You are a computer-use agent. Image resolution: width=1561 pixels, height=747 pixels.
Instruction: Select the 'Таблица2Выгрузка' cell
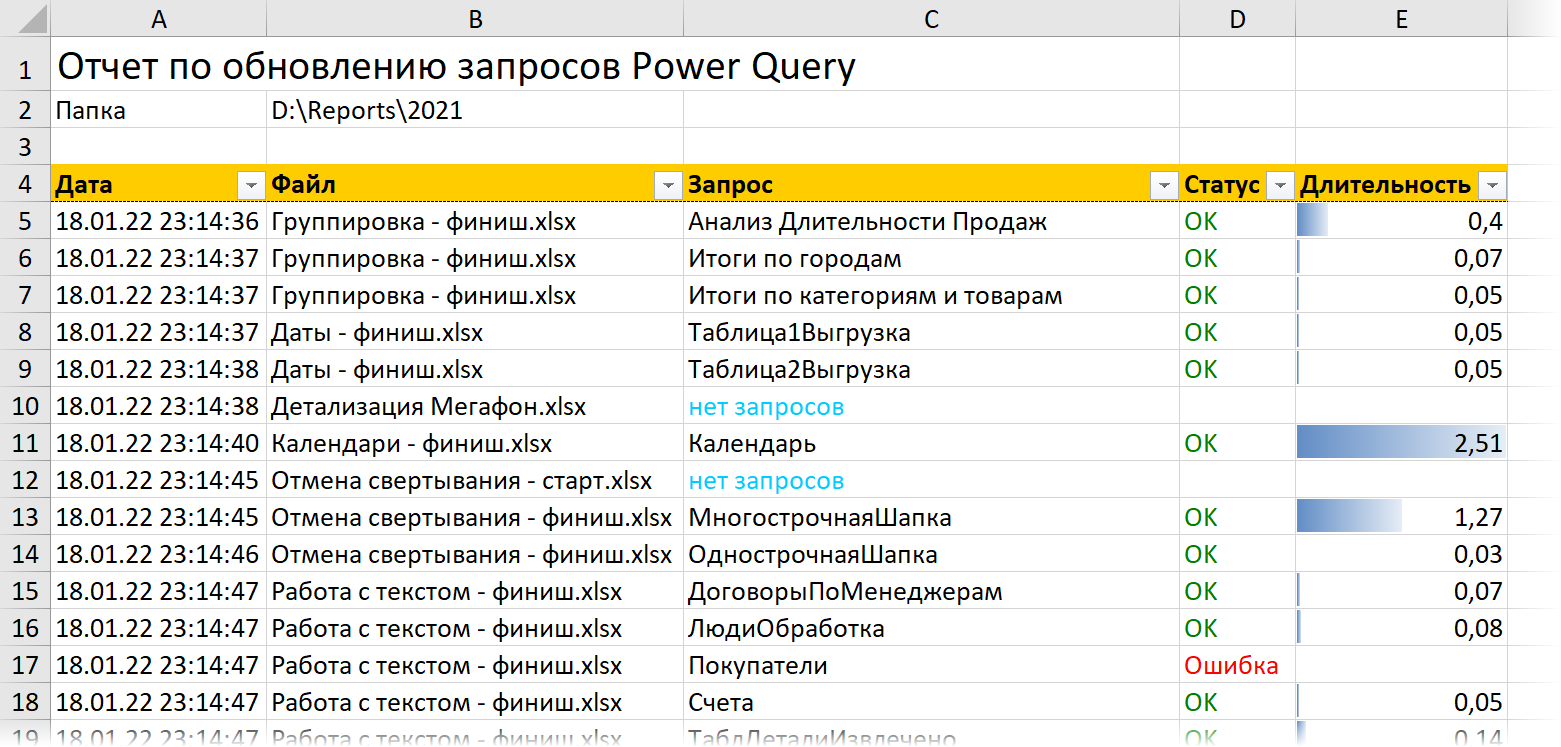pyautogui.click(x=931, y=369)
